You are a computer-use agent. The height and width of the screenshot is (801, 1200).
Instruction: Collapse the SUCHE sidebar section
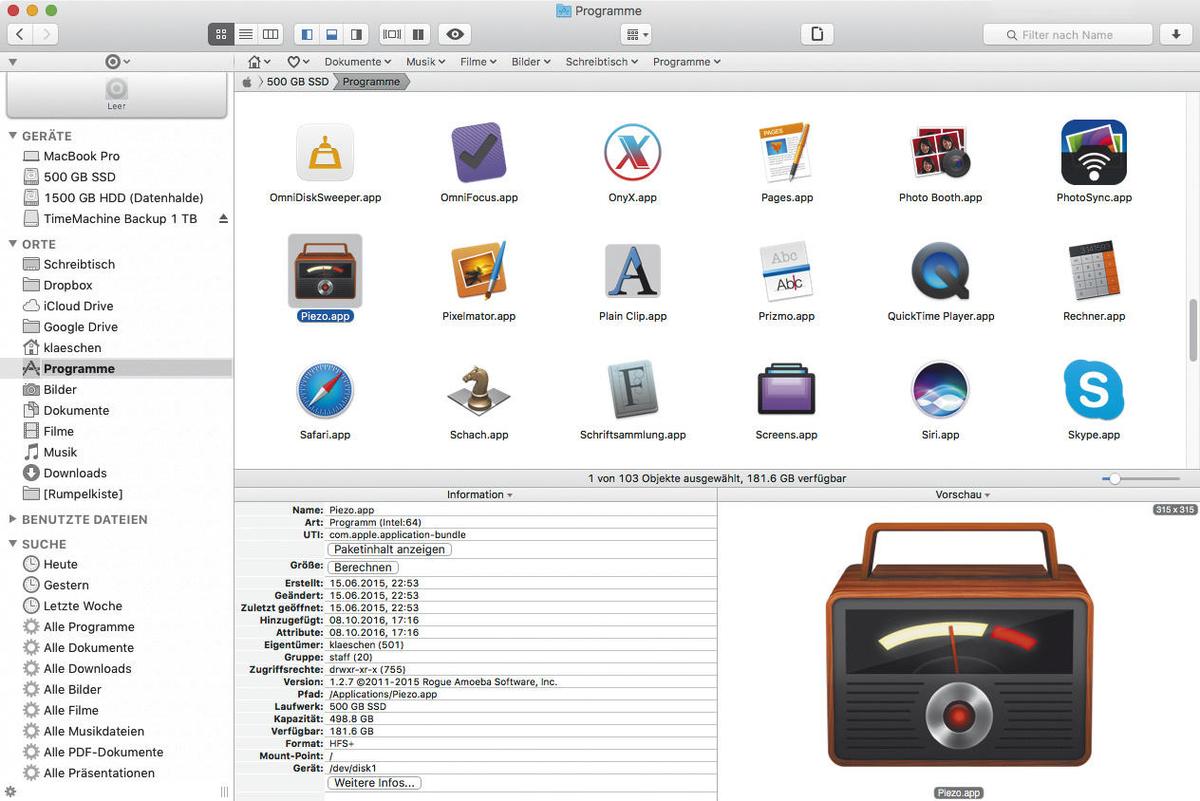coord(12,544)
